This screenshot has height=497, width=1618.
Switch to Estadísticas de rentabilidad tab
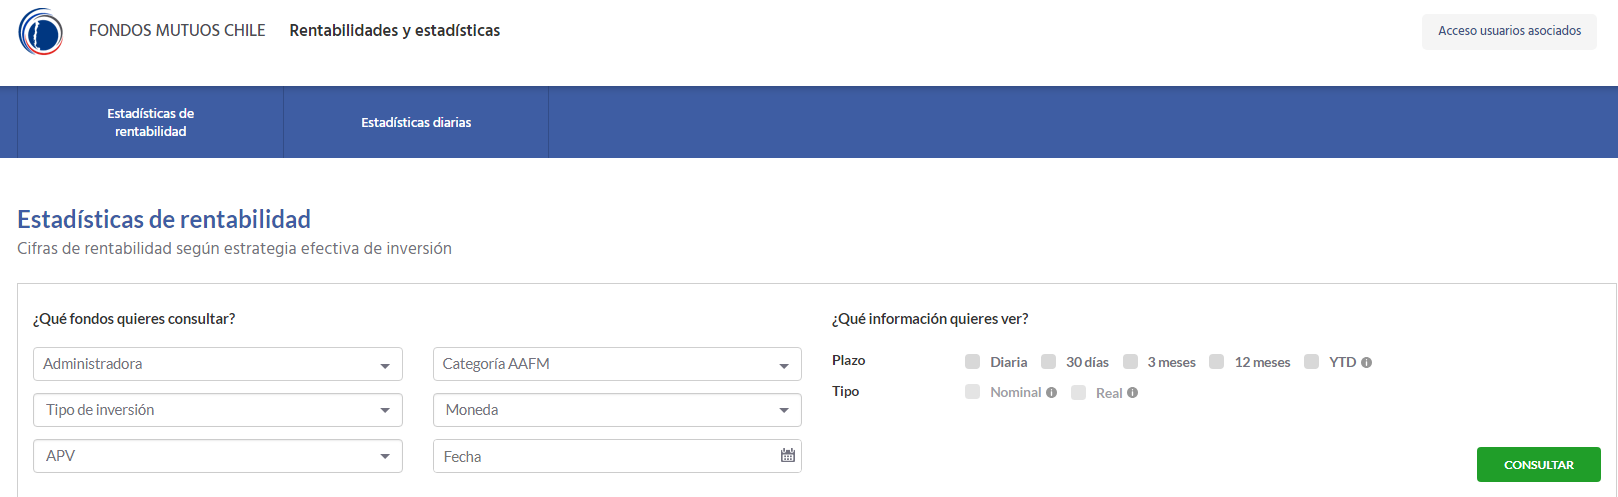point(151,122)
